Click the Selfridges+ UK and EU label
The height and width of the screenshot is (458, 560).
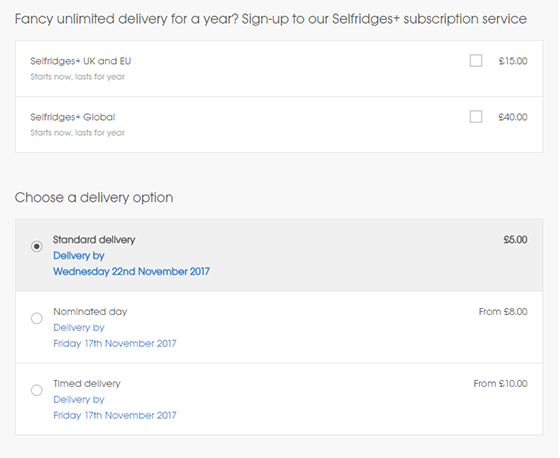[x=81, y=61]
